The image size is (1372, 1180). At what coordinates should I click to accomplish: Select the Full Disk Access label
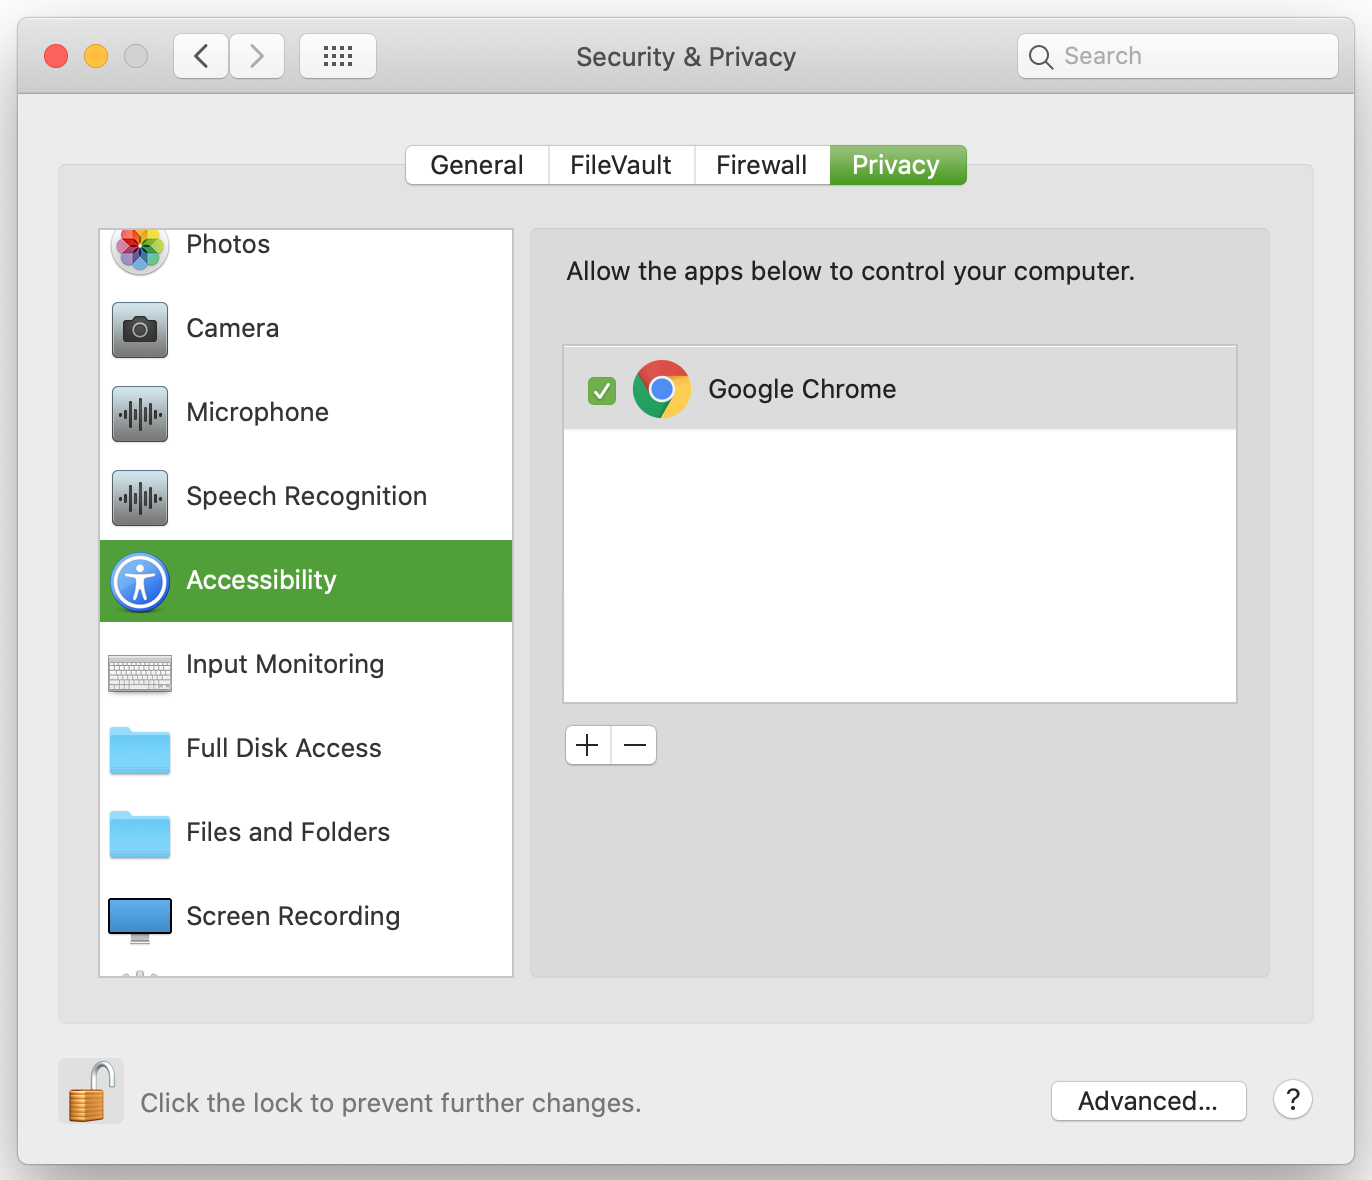pos(284,749)
